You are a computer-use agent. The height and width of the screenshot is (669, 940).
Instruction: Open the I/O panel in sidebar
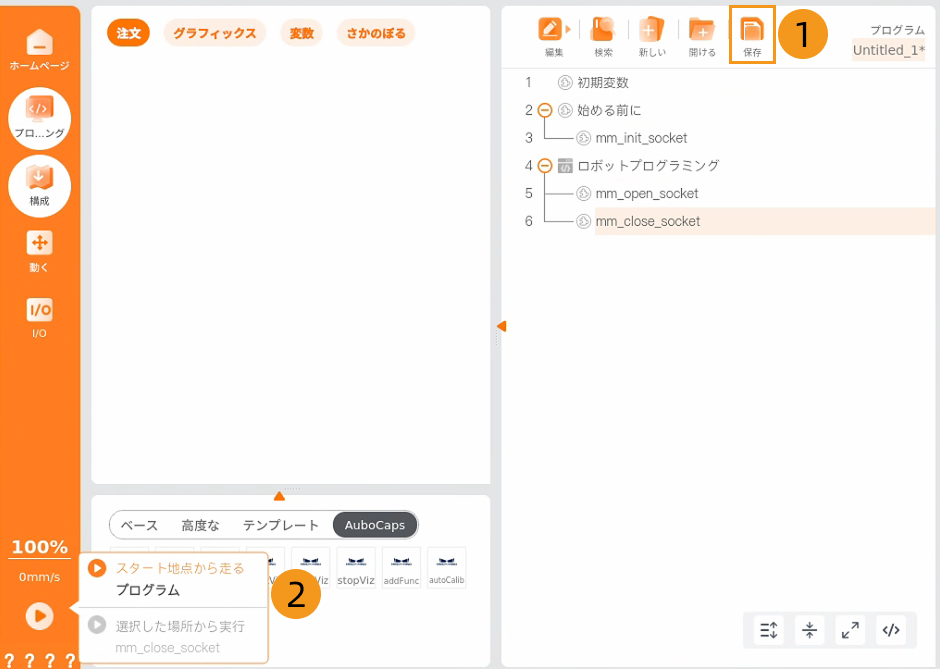40,318
